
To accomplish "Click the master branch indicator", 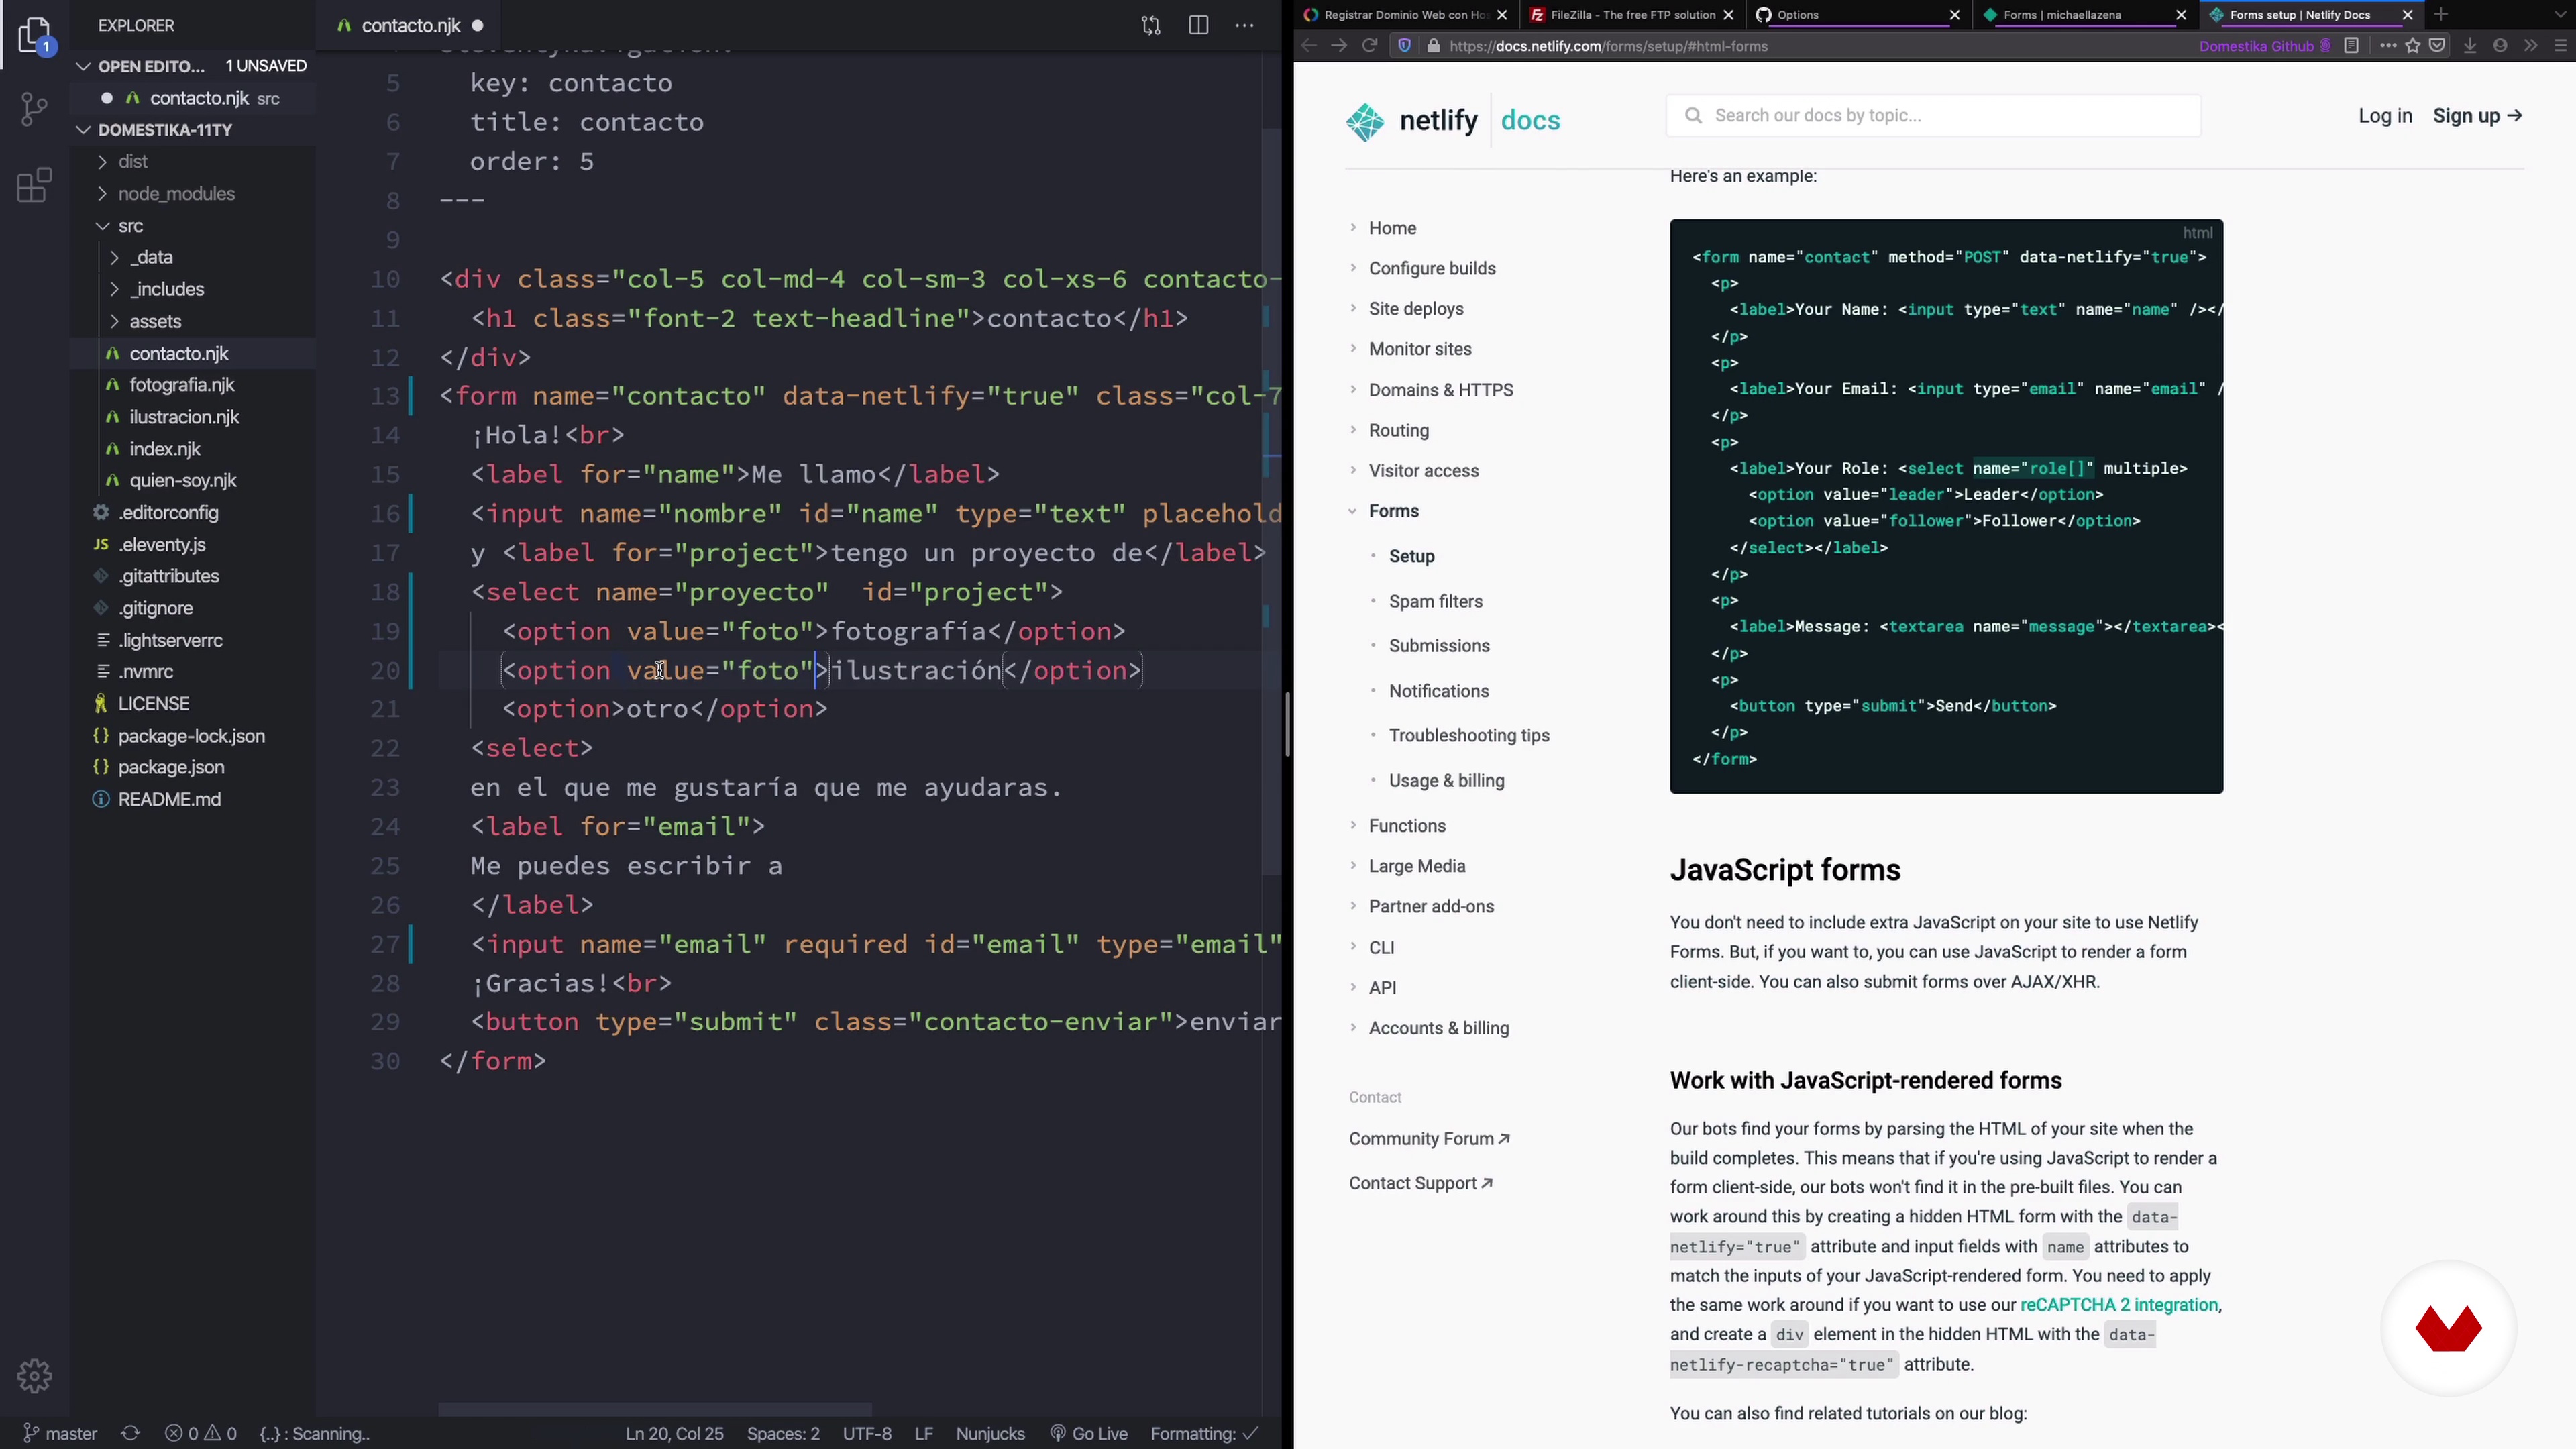I will (x=60, y=1433).
